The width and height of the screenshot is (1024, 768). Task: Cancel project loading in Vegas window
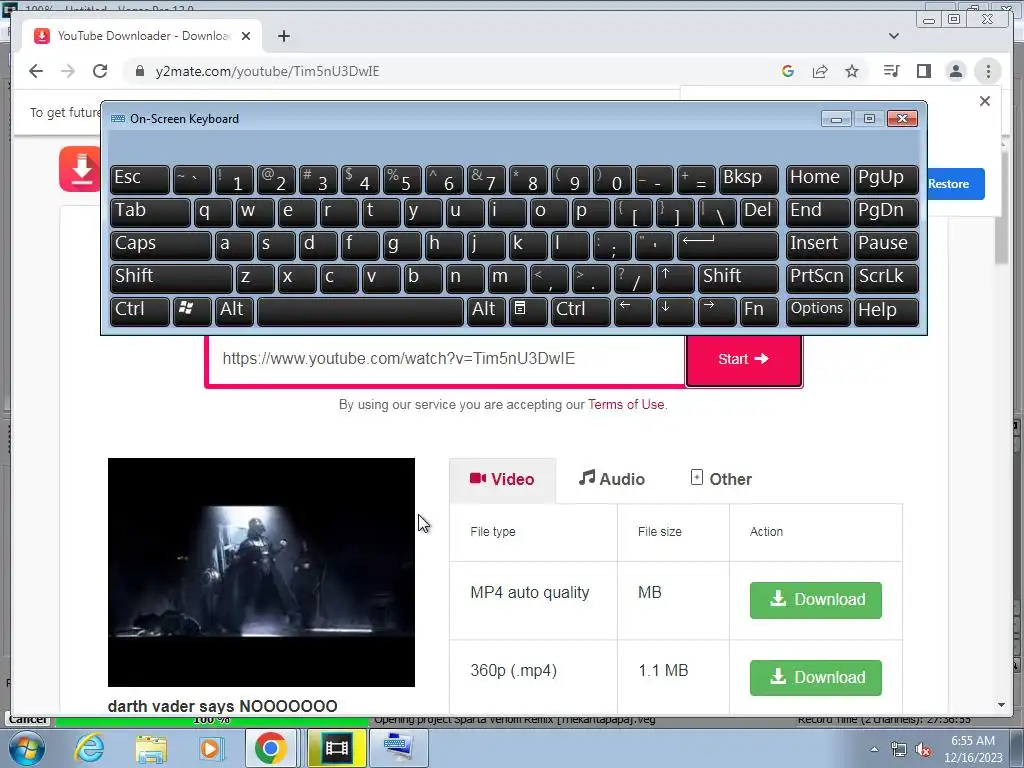click(x=28, y=719)
